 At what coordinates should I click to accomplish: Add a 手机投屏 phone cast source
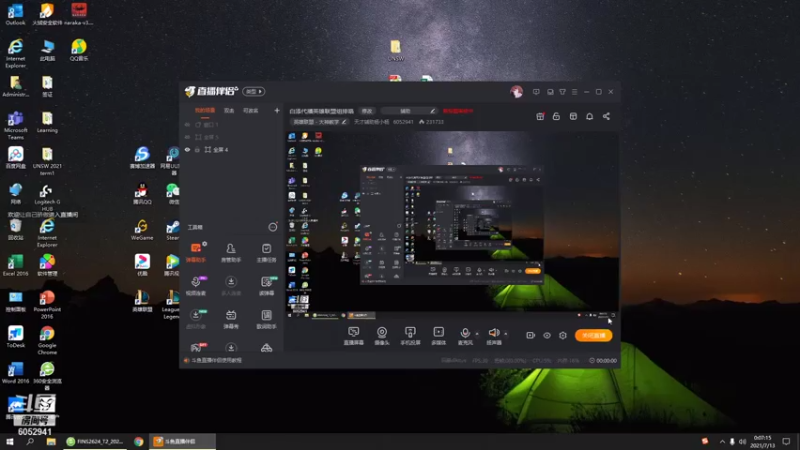point(410,336)
